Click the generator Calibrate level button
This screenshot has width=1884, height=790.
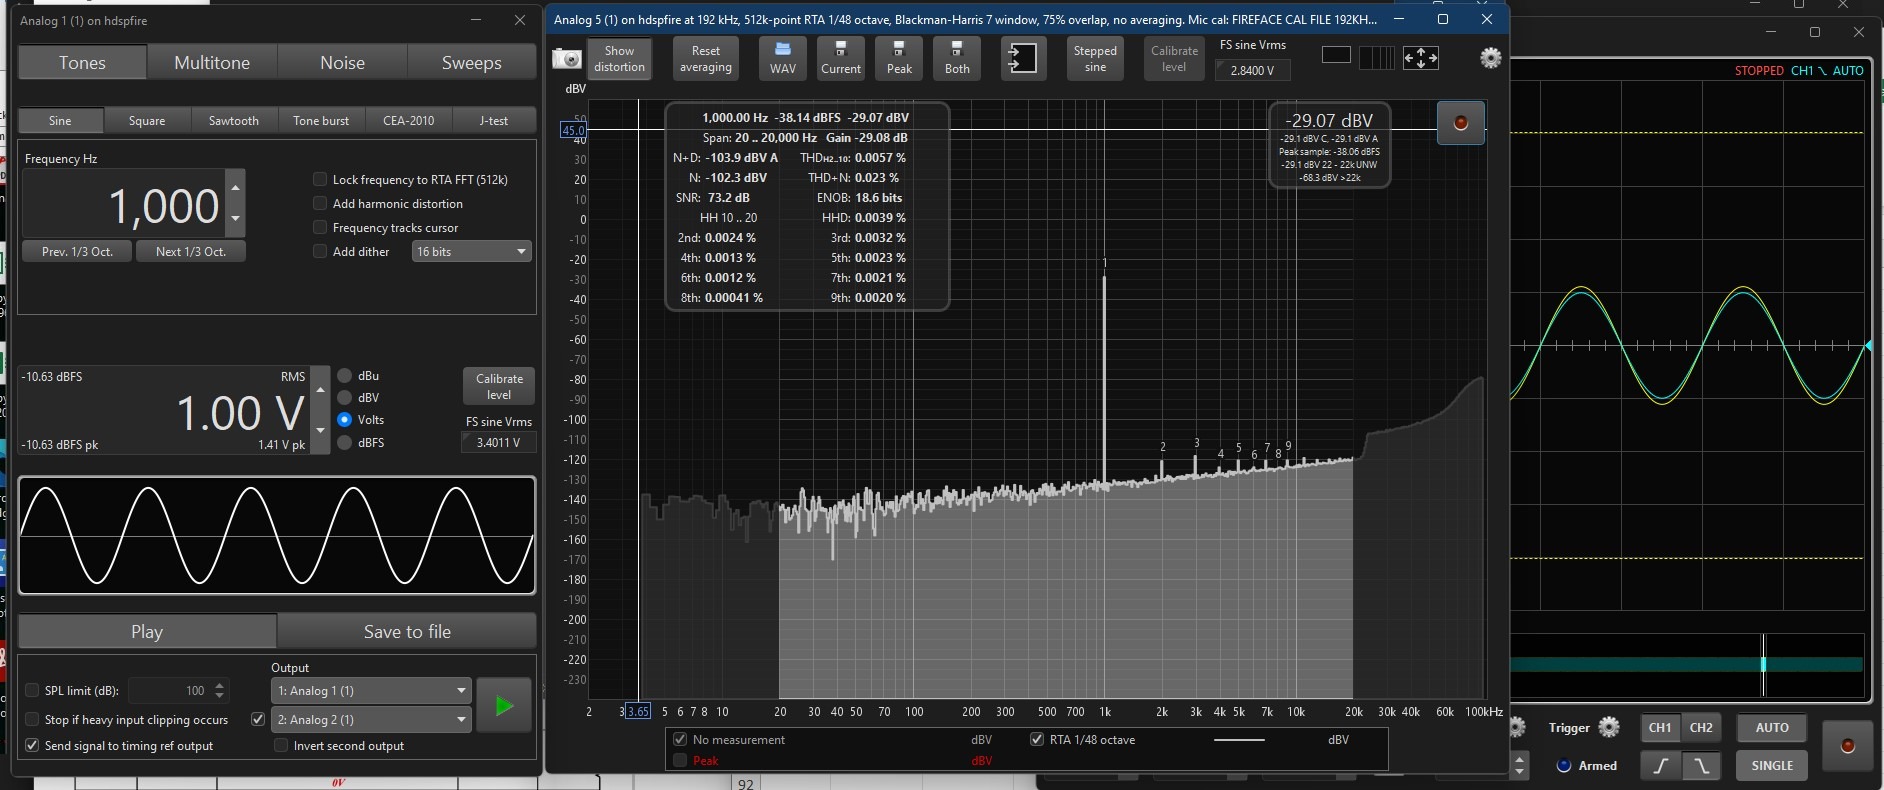point(499,386)
